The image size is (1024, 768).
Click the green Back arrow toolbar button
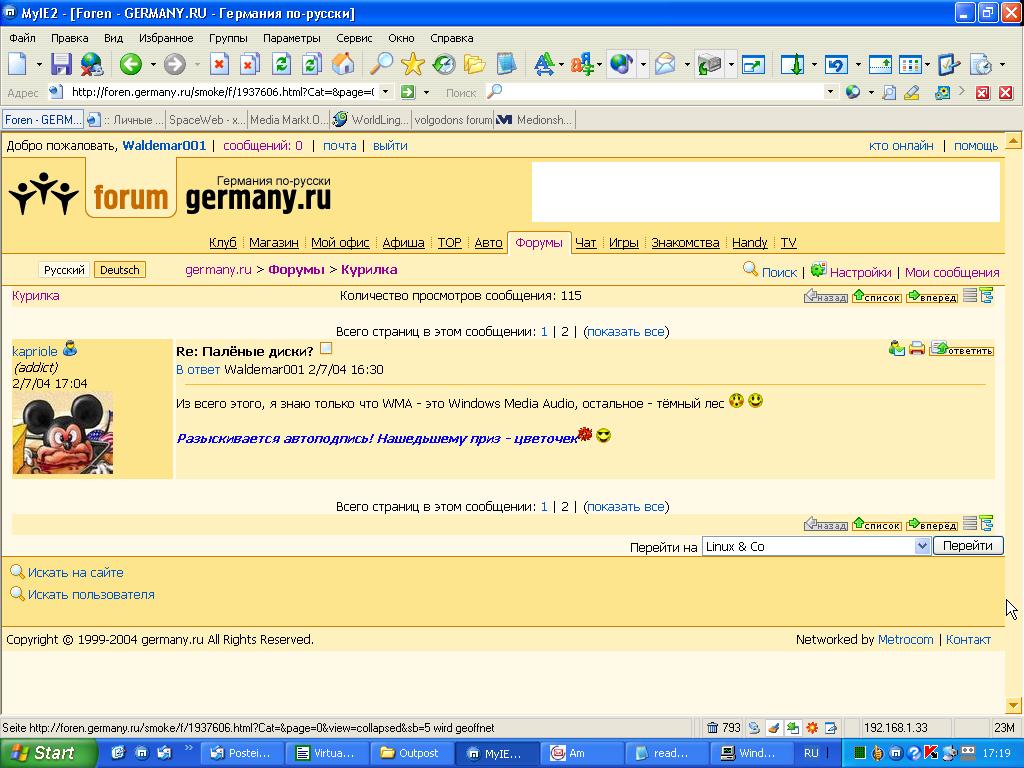pyautogui.click(x=131, y=64)
